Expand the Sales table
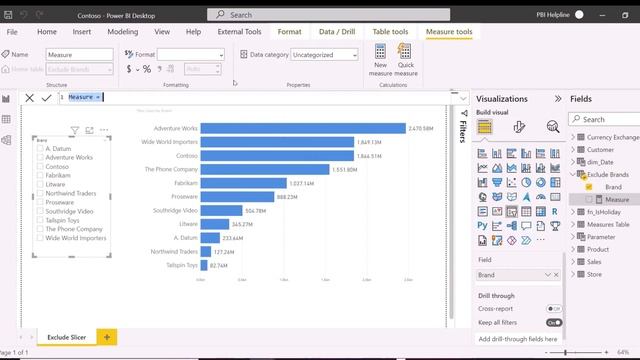This screenshot has width=640, height=360. tap(573, 262)
